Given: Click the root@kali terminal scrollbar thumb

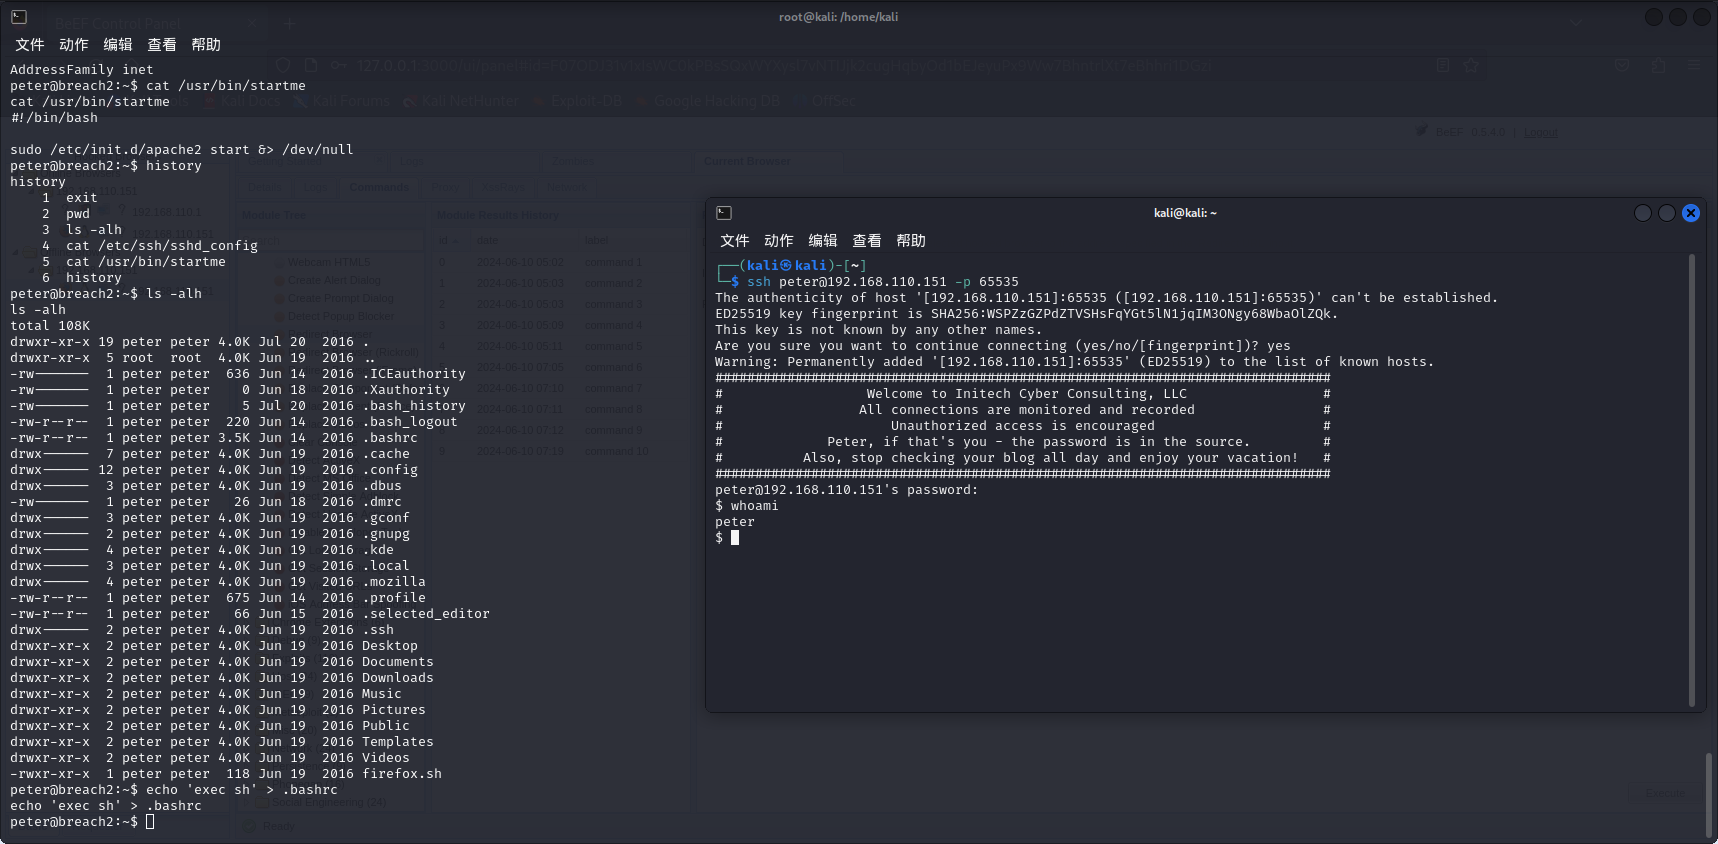Looking at the screenshot, I should point(1708,796).
